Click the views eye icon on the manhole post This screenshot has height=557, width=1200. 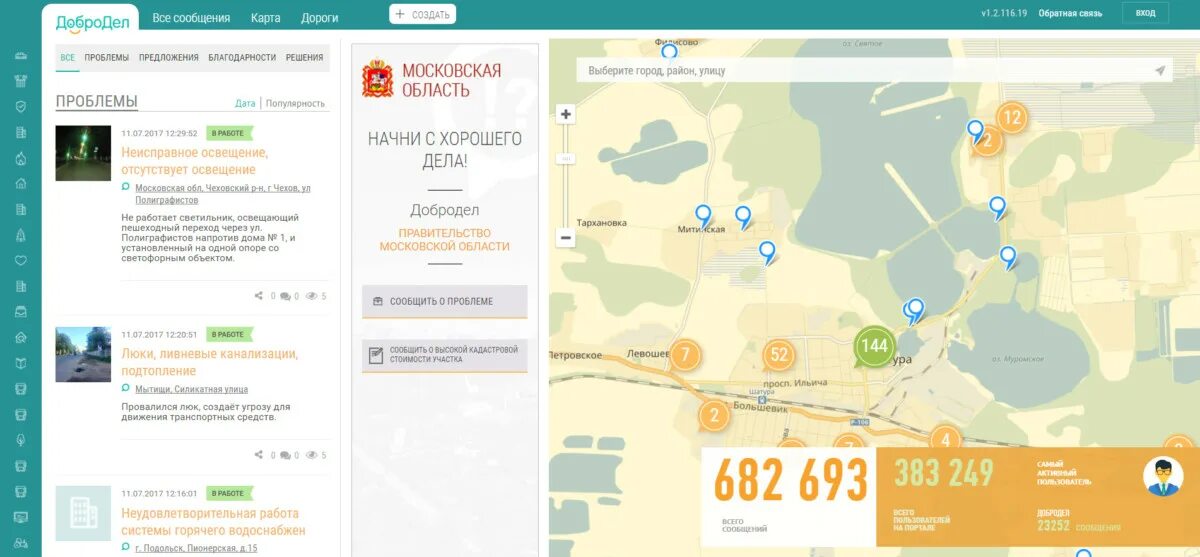point(311,455)
